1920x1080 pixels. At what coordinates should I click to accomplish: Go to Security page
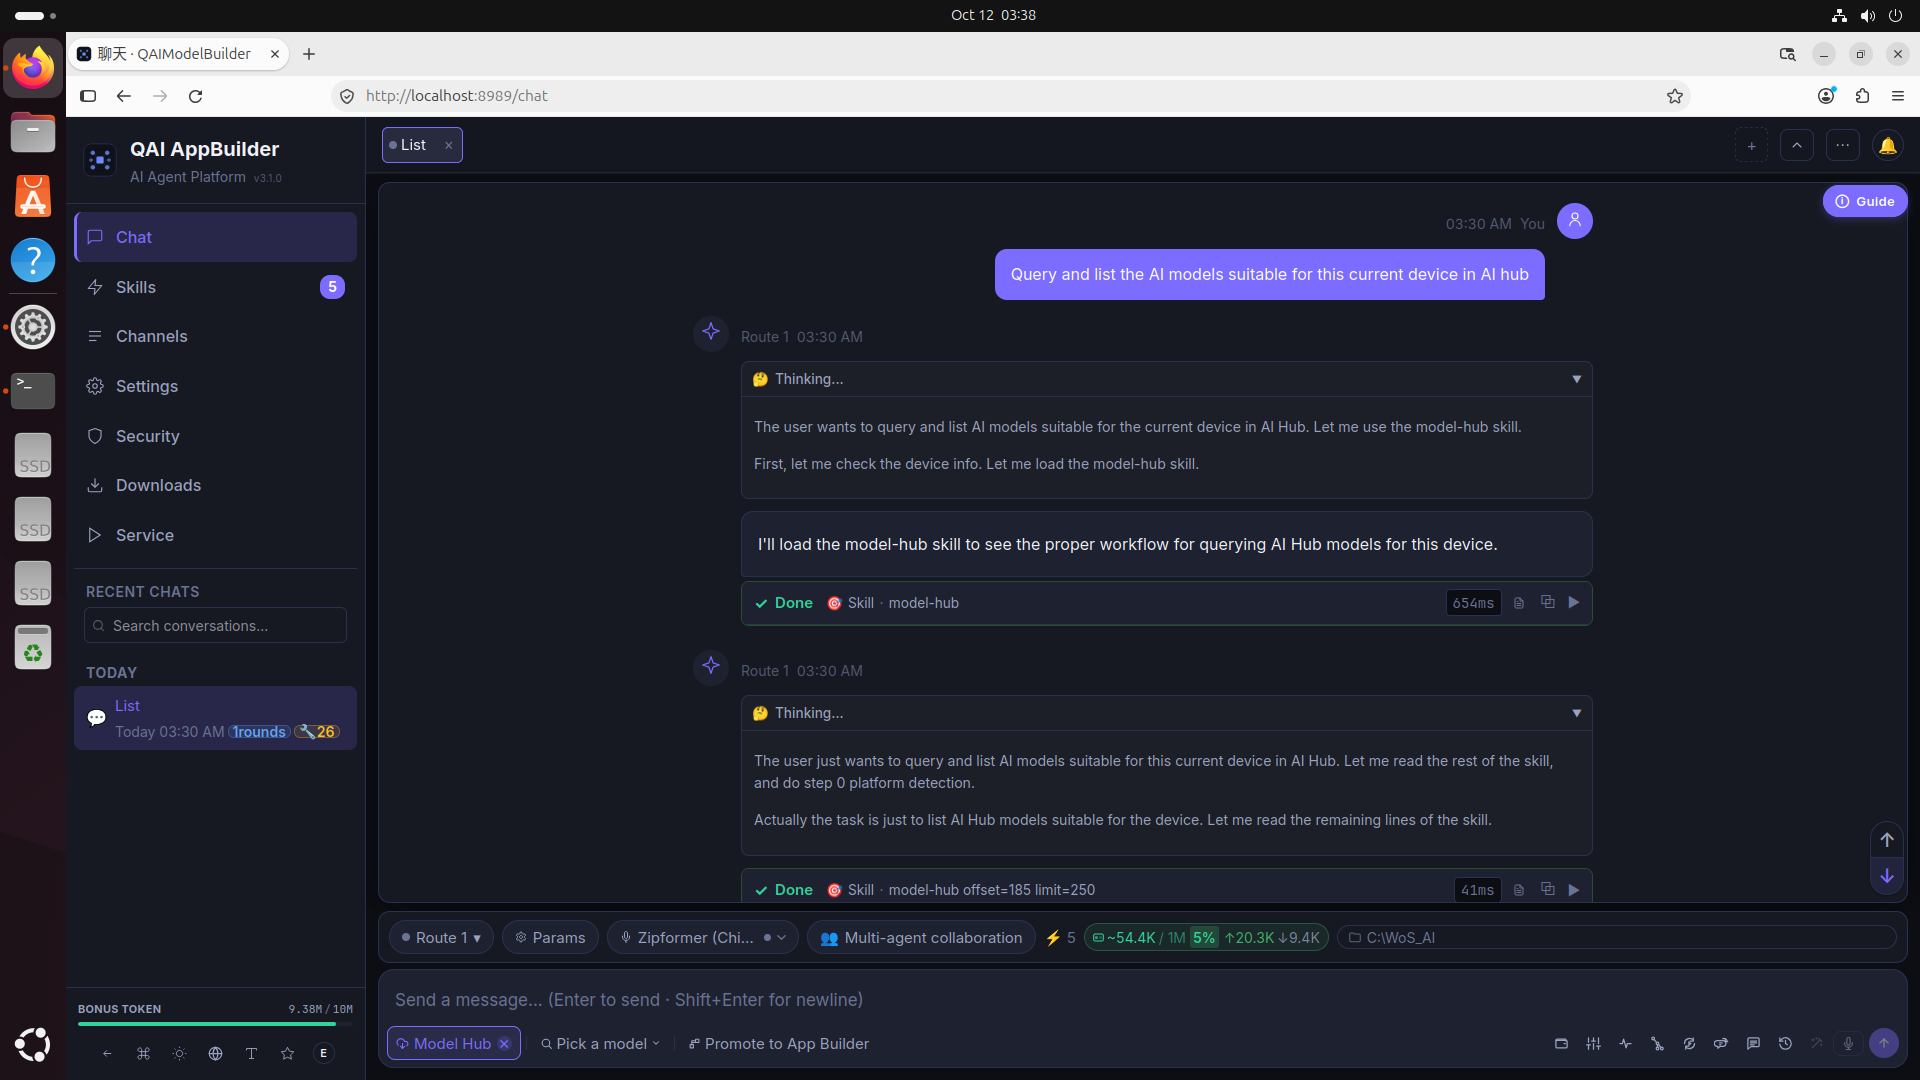(x=215, y=436)
